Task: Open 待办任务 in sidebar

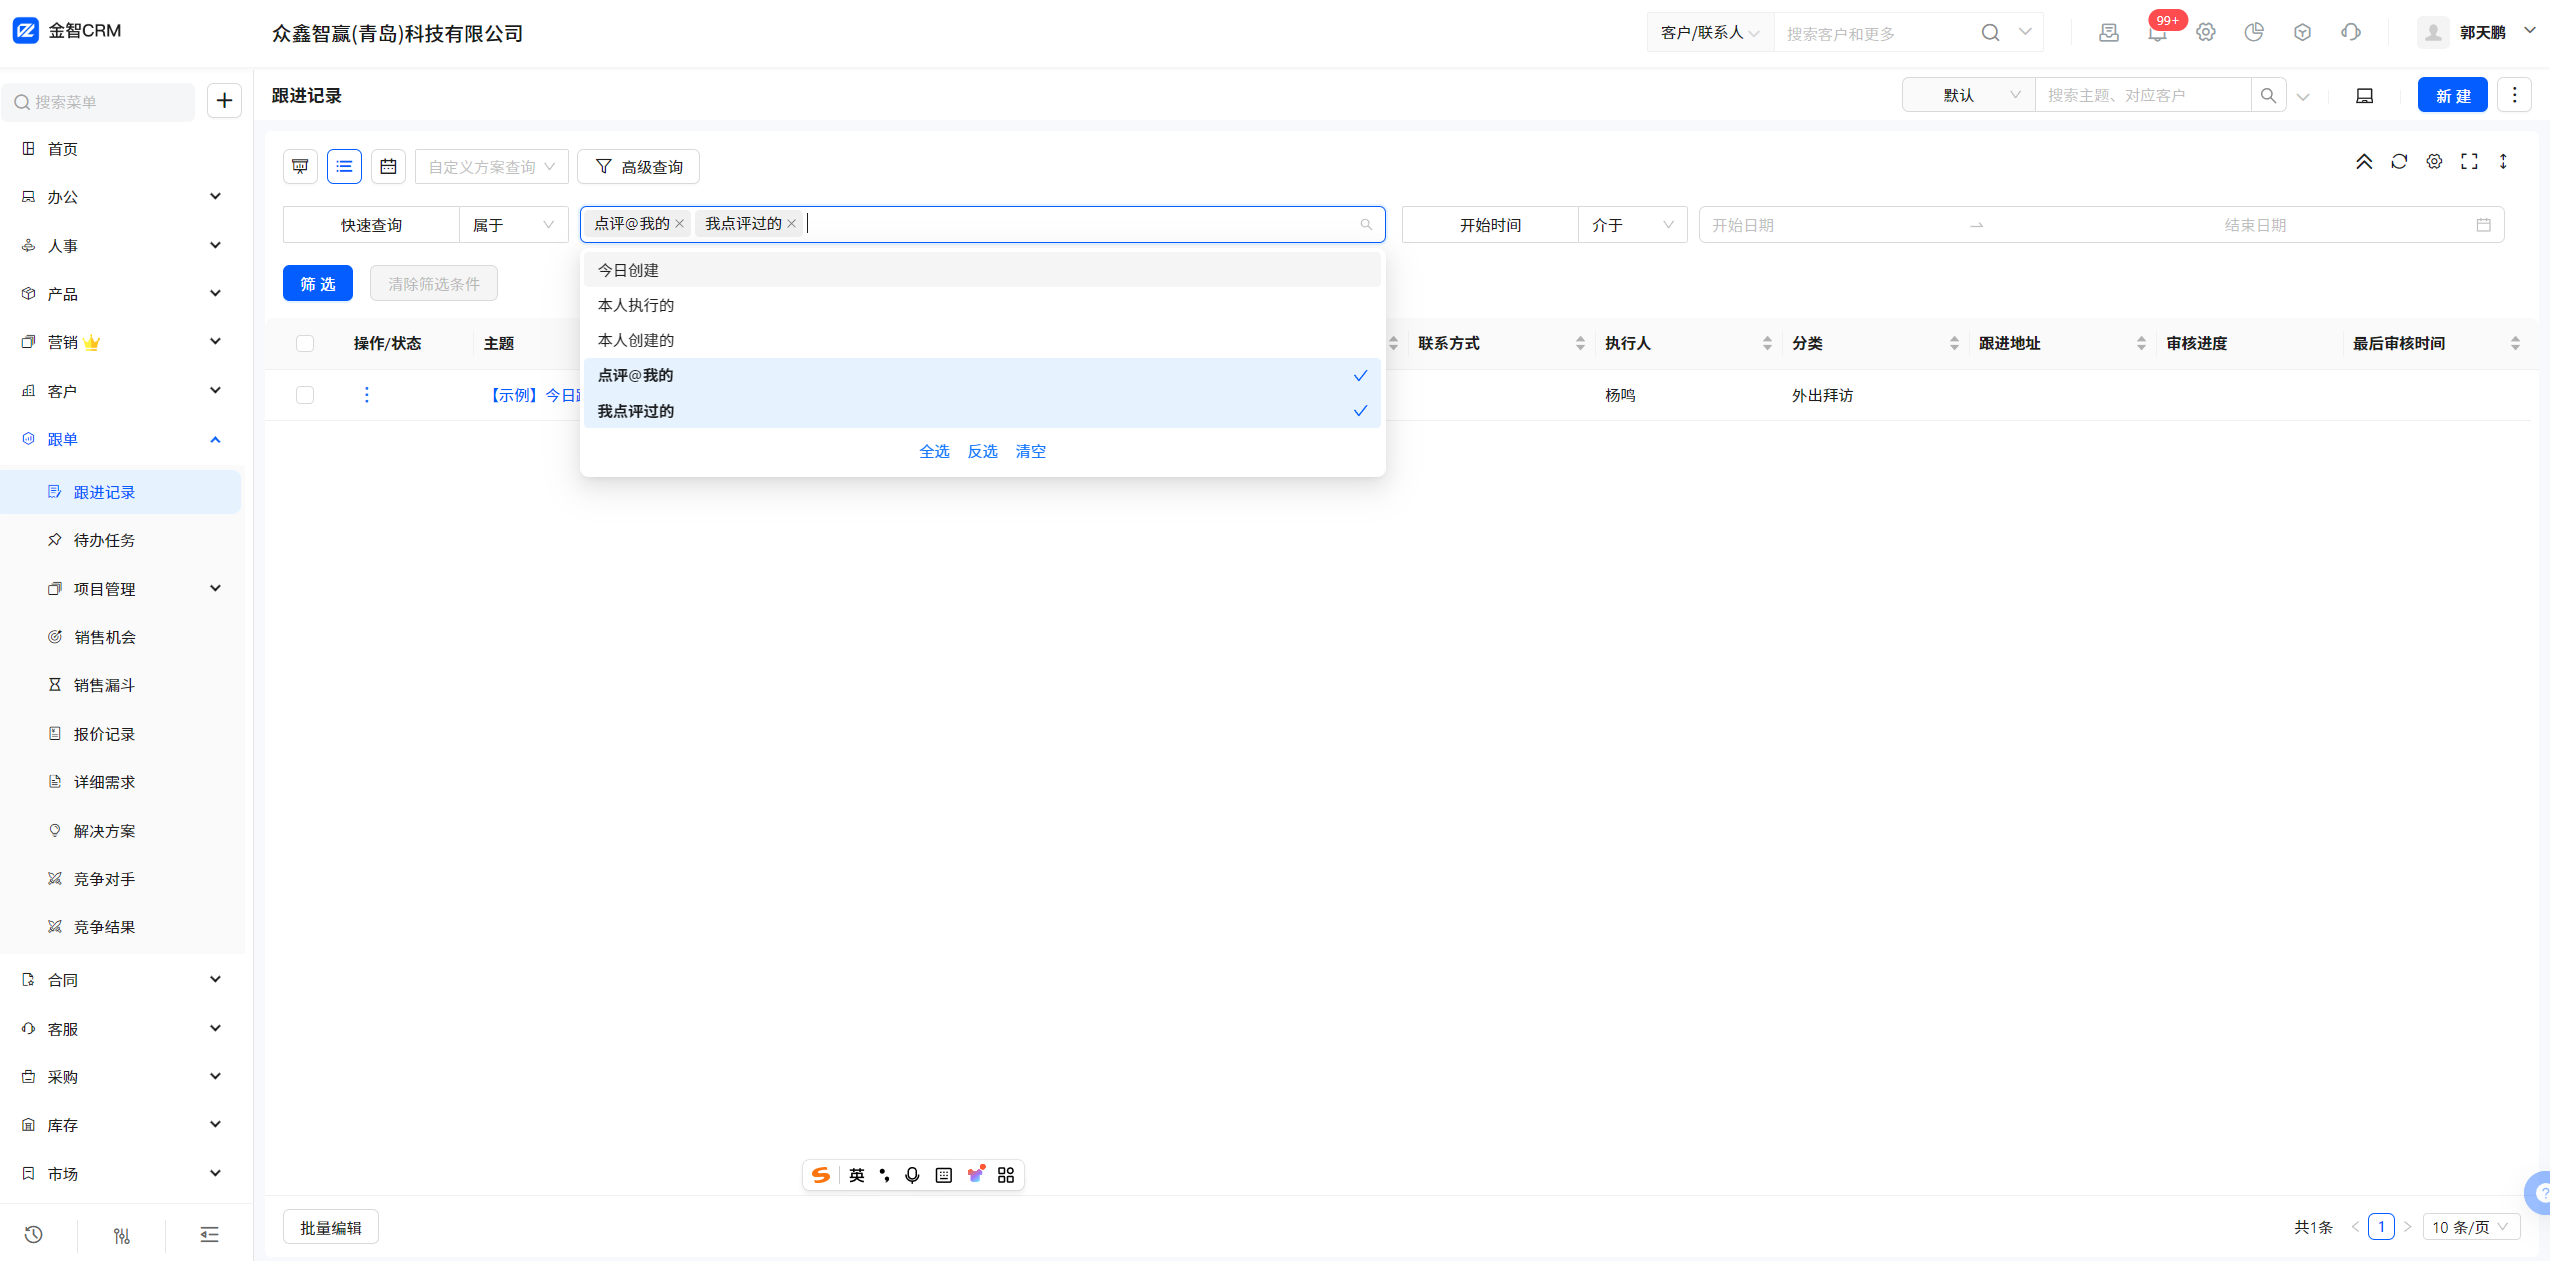Action: (104, 540)
